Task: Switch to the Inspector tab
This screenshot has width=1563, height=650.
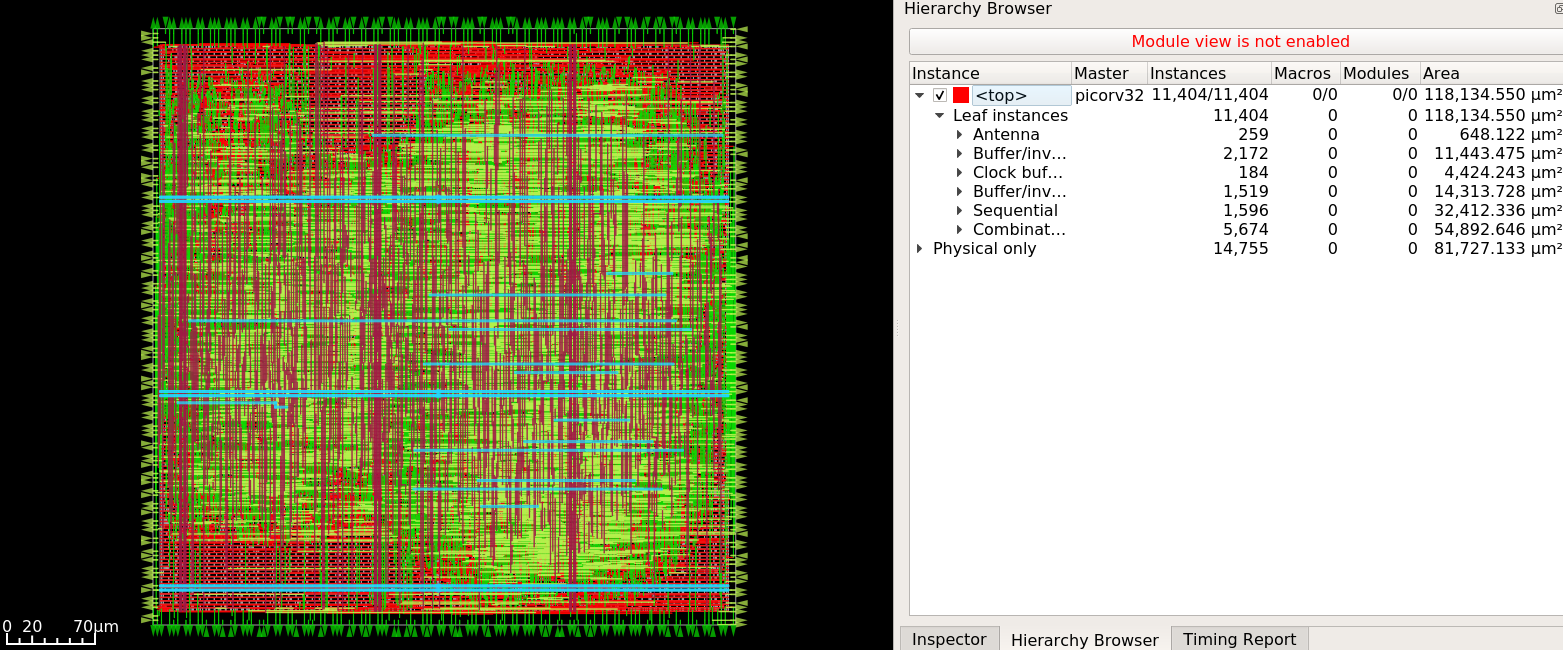Action: tap(948, 639)
